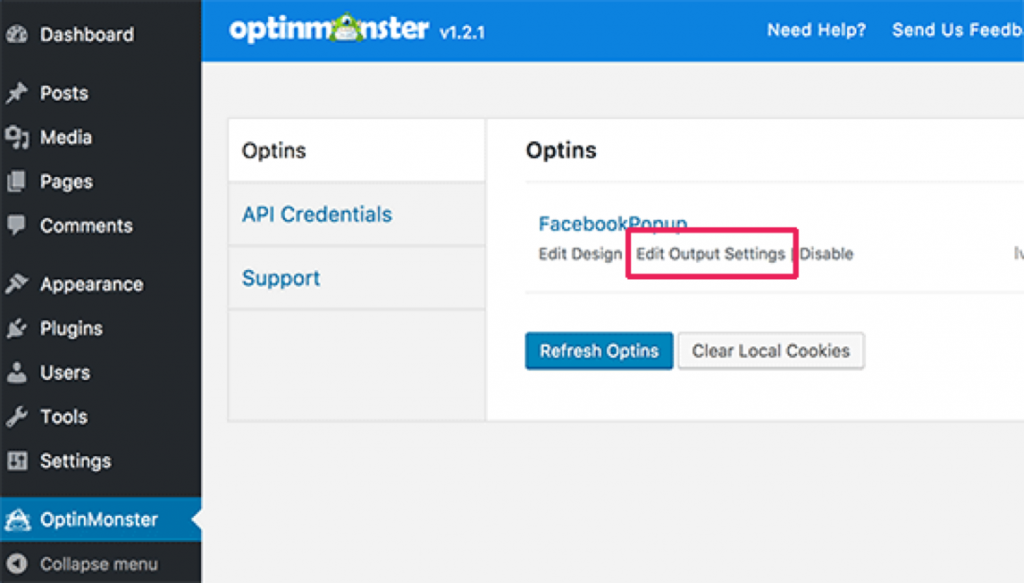
Task: Select the Optins tab in left panel
Action: pyautogui.click(x=357, y=150)
